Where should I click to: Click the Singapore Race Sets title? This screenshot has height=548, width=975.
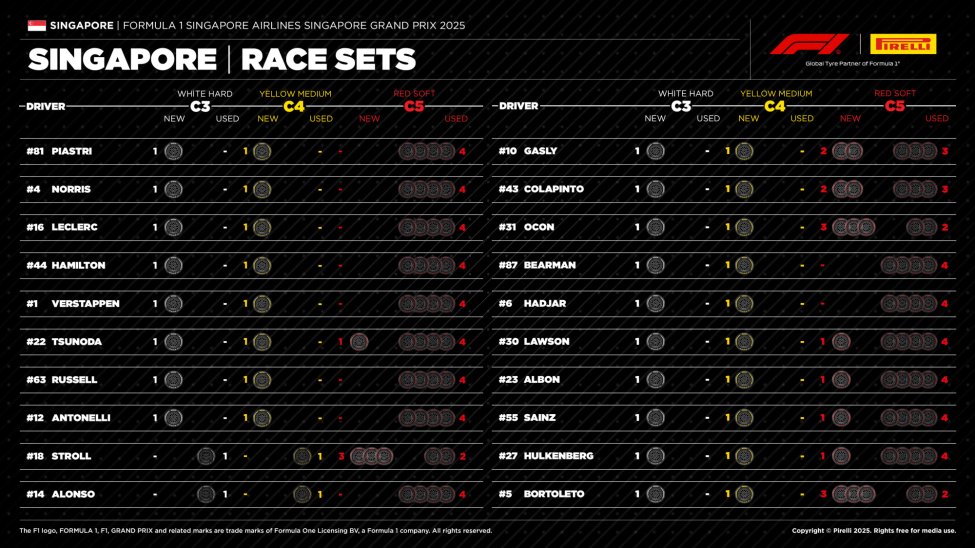222,60
